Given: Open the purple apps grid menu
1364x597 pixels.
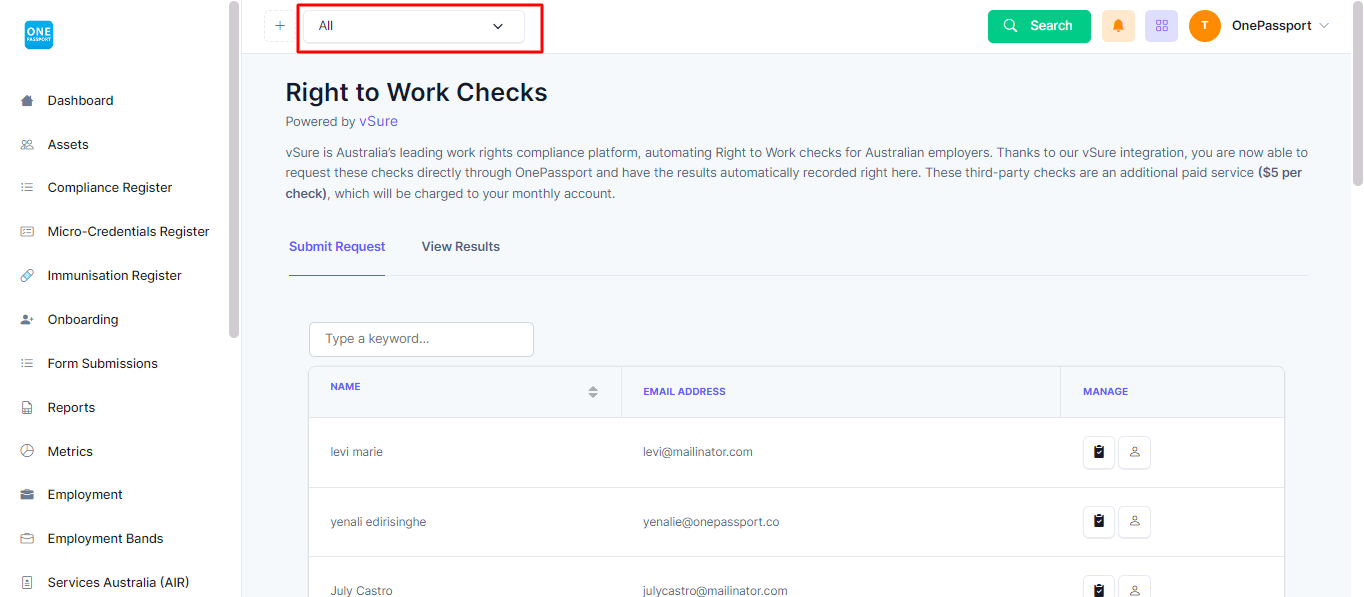Looking at the screenshot, I should point(1161,26).
